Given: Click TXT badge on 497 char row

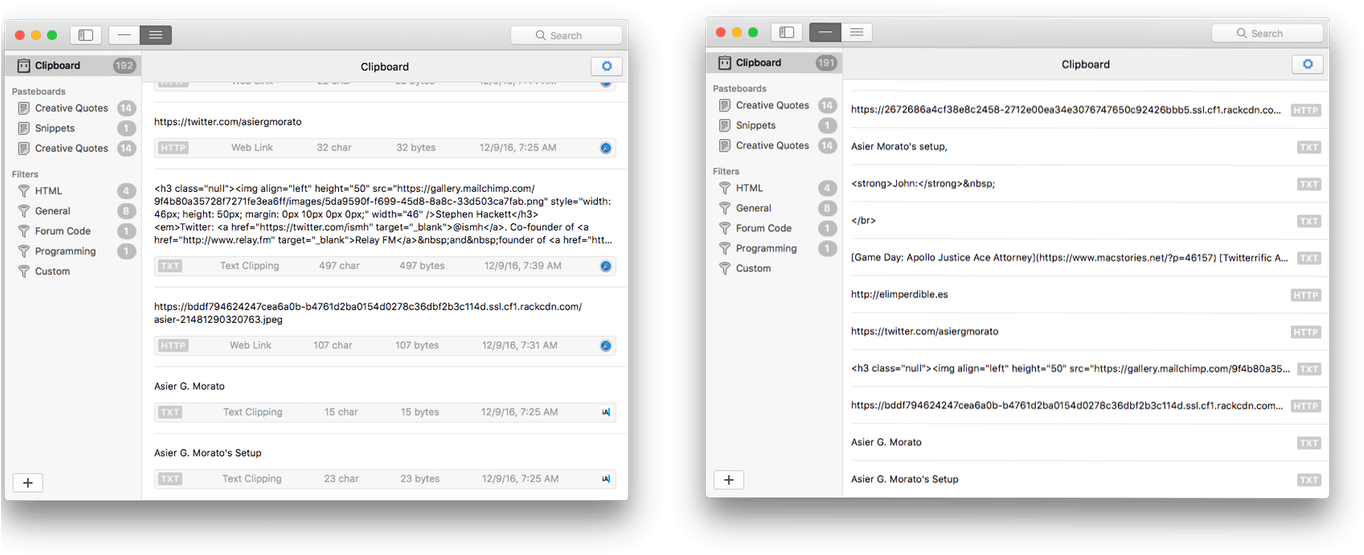Looking at the screenshot, I should [x=170, y=266].
